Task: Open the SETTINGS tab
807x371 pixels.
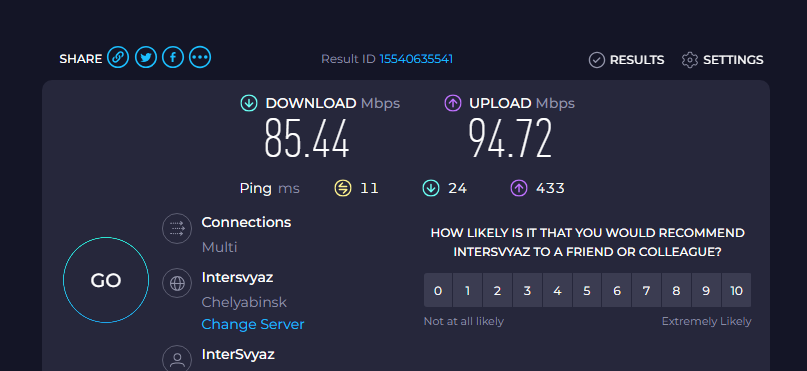Action: click(722, 60)
